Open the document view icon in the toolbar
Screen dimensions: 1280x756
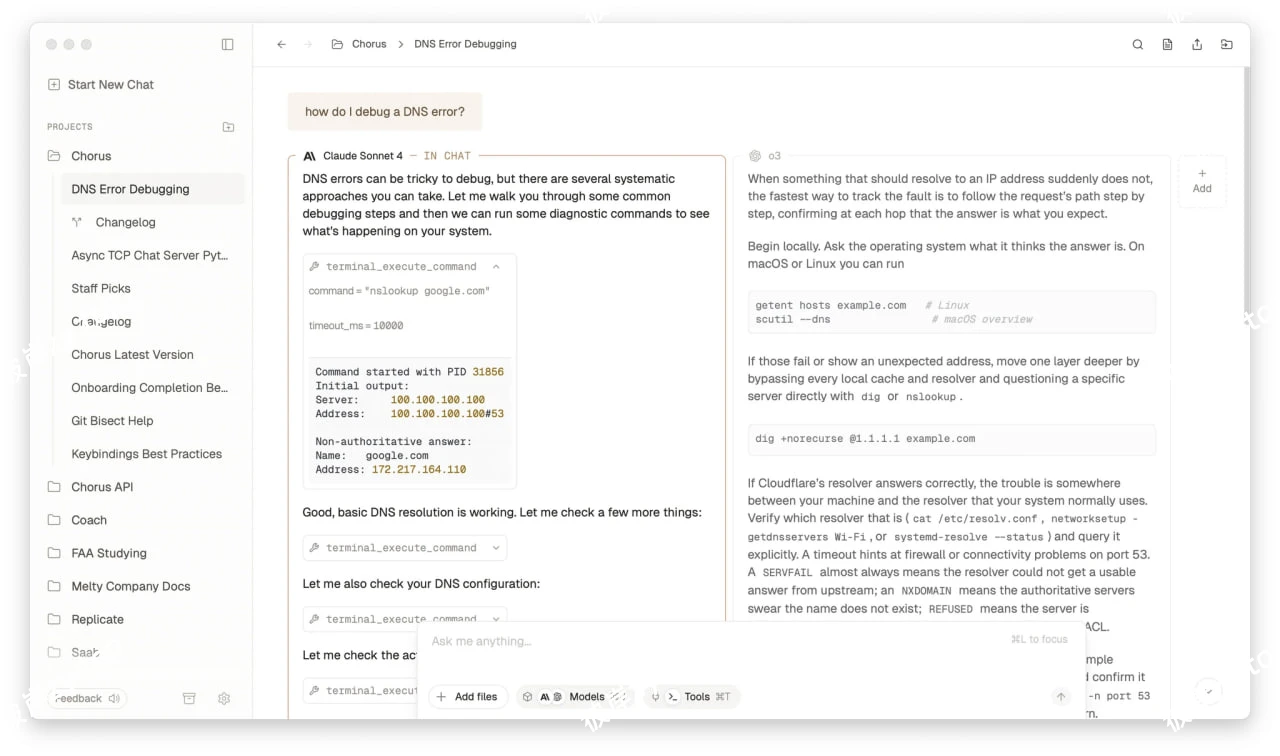pos(1167,44)
